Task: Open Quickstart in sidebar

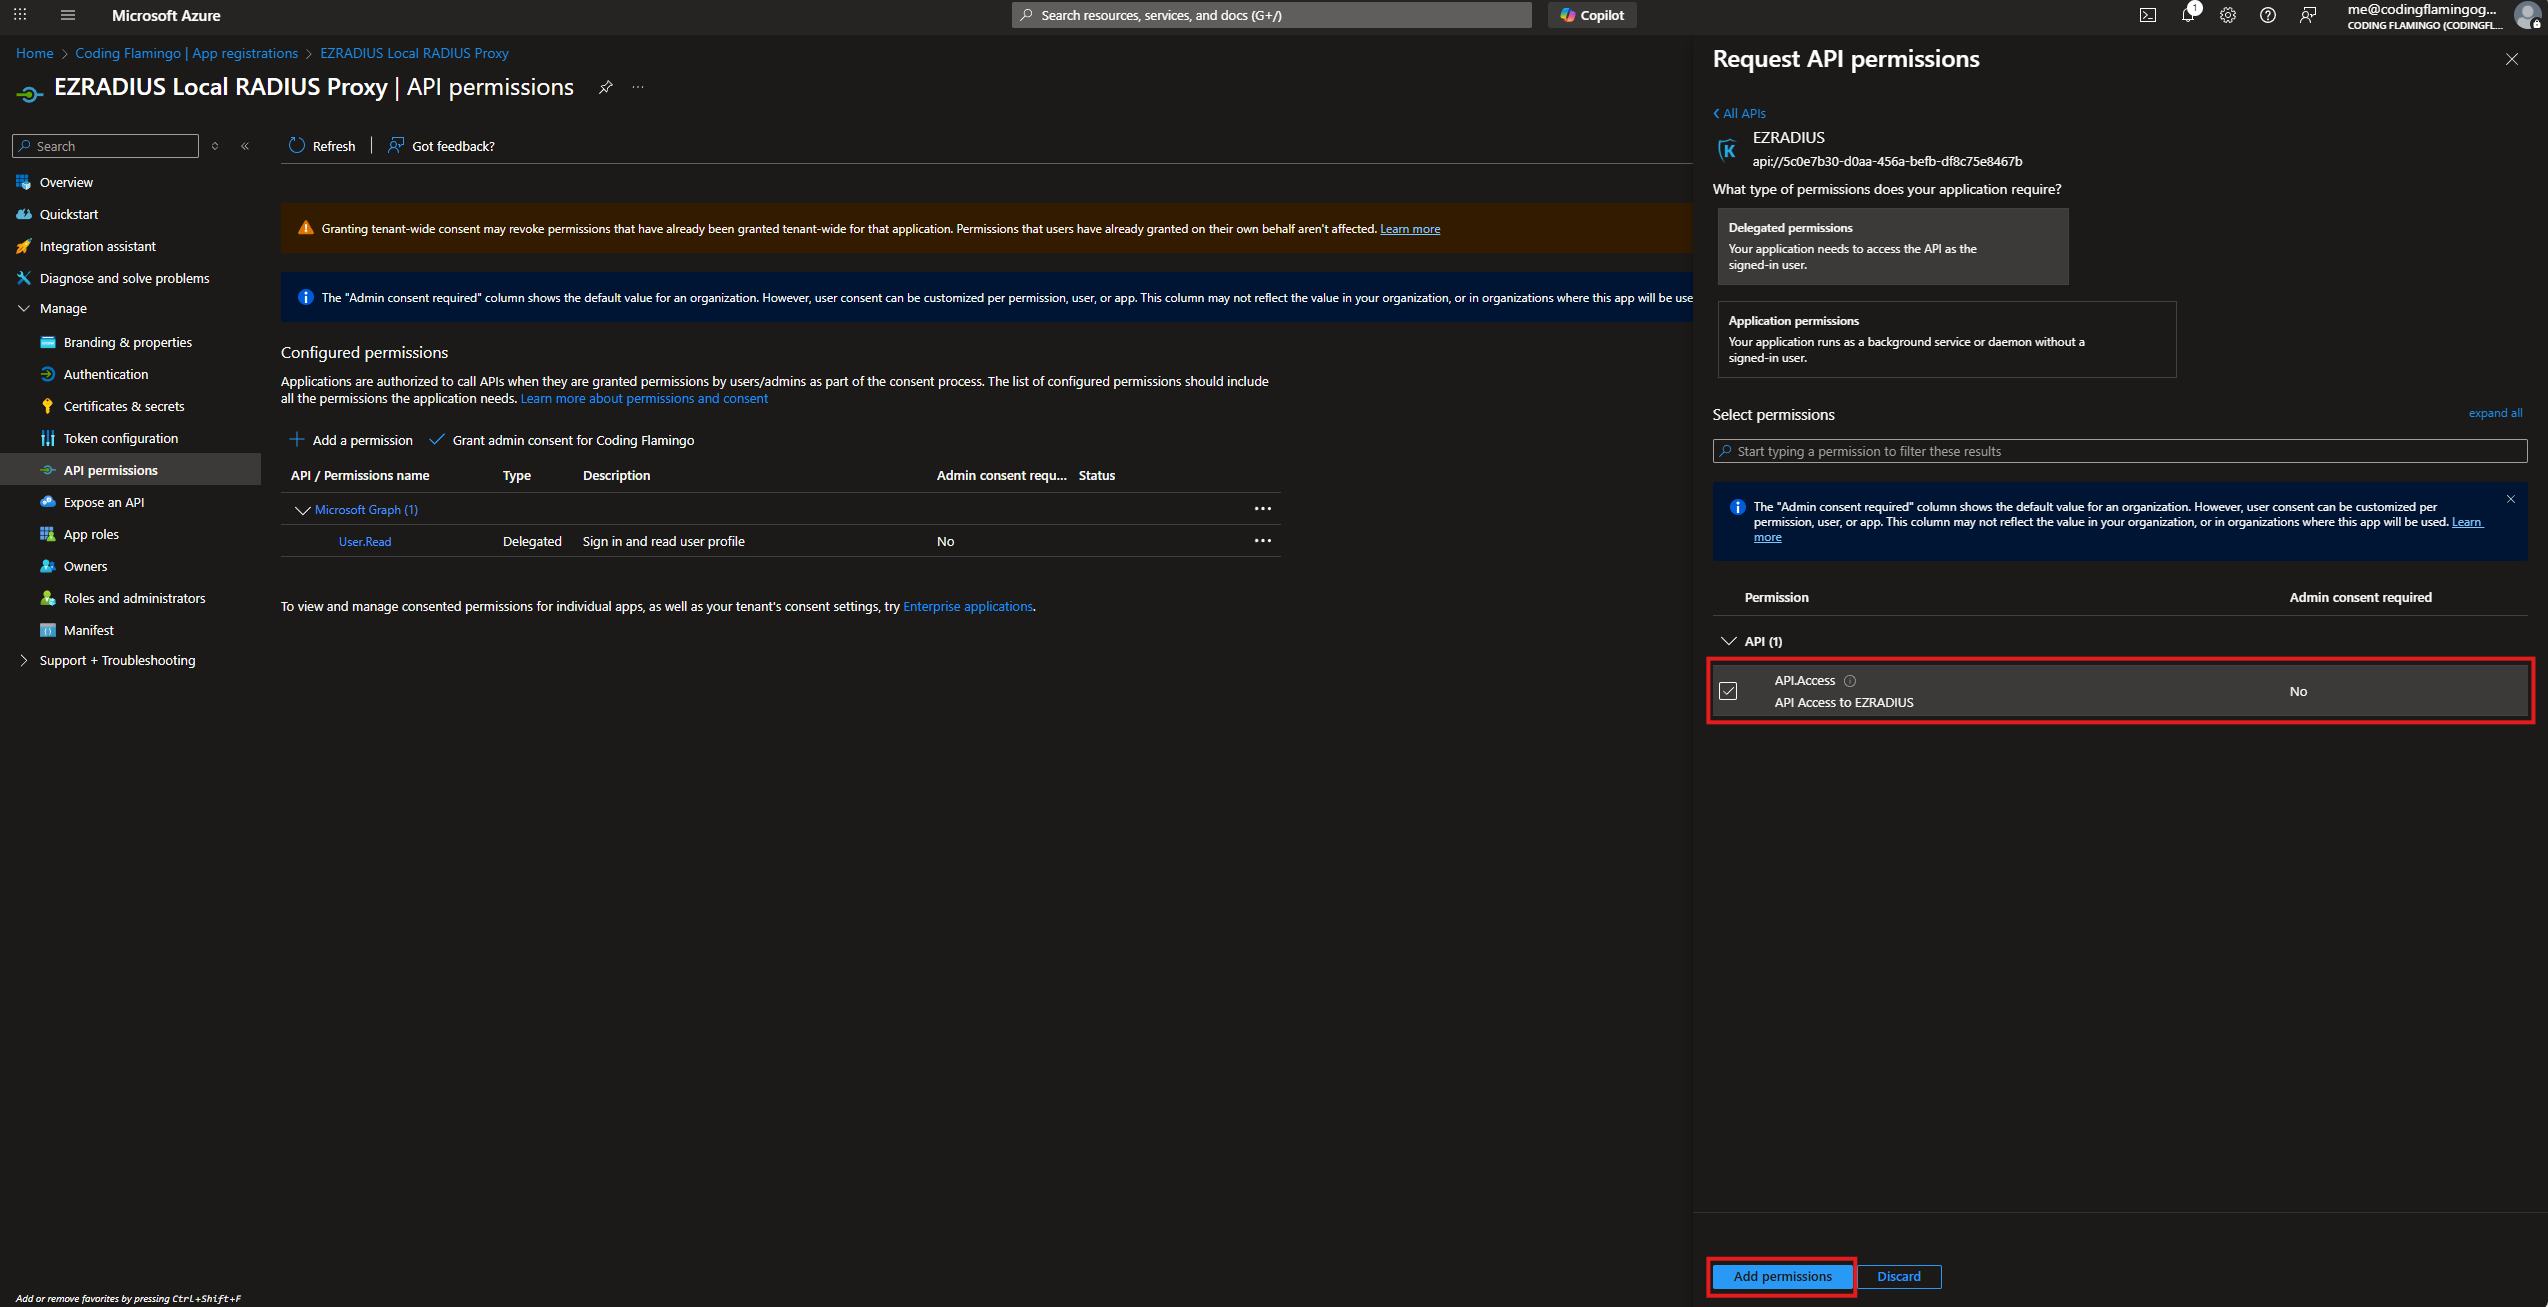Action: (x=69, y=214)
